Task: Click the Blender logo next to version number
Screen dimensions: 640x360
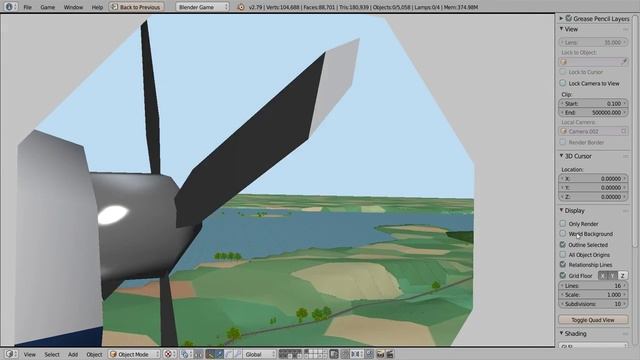Action: tap(241, 7)
